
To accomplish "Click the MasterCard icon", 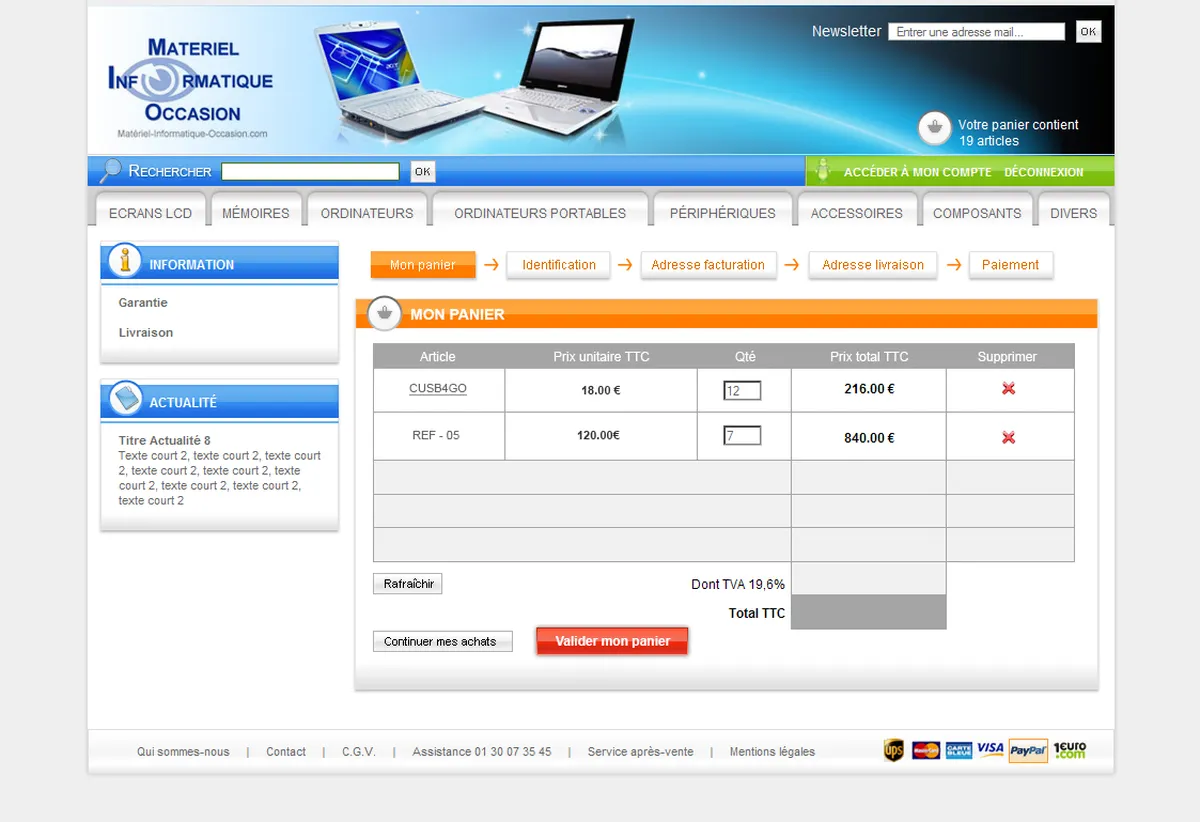I will (x=925, y=750).
